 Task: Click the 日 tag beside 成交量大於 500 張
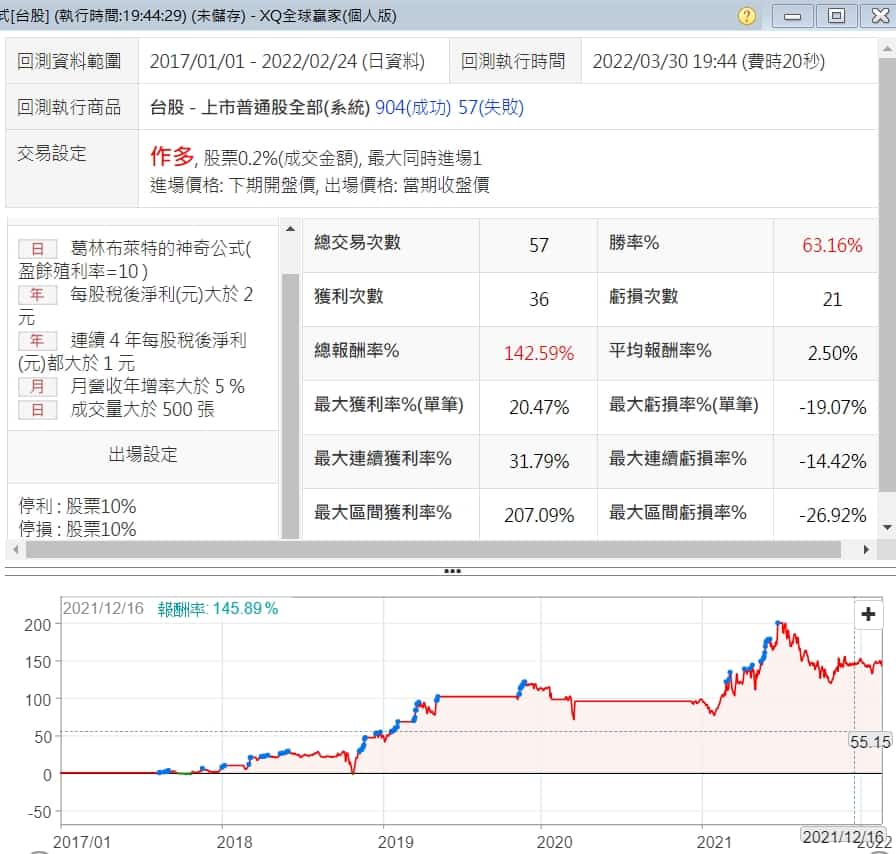[38, 409]
